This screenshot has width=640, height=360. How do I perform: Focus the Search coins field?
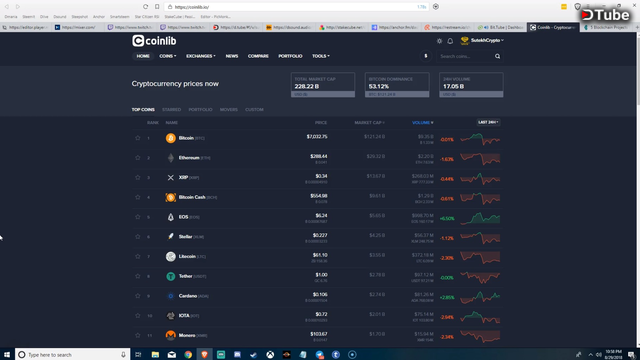coord(465,56)
